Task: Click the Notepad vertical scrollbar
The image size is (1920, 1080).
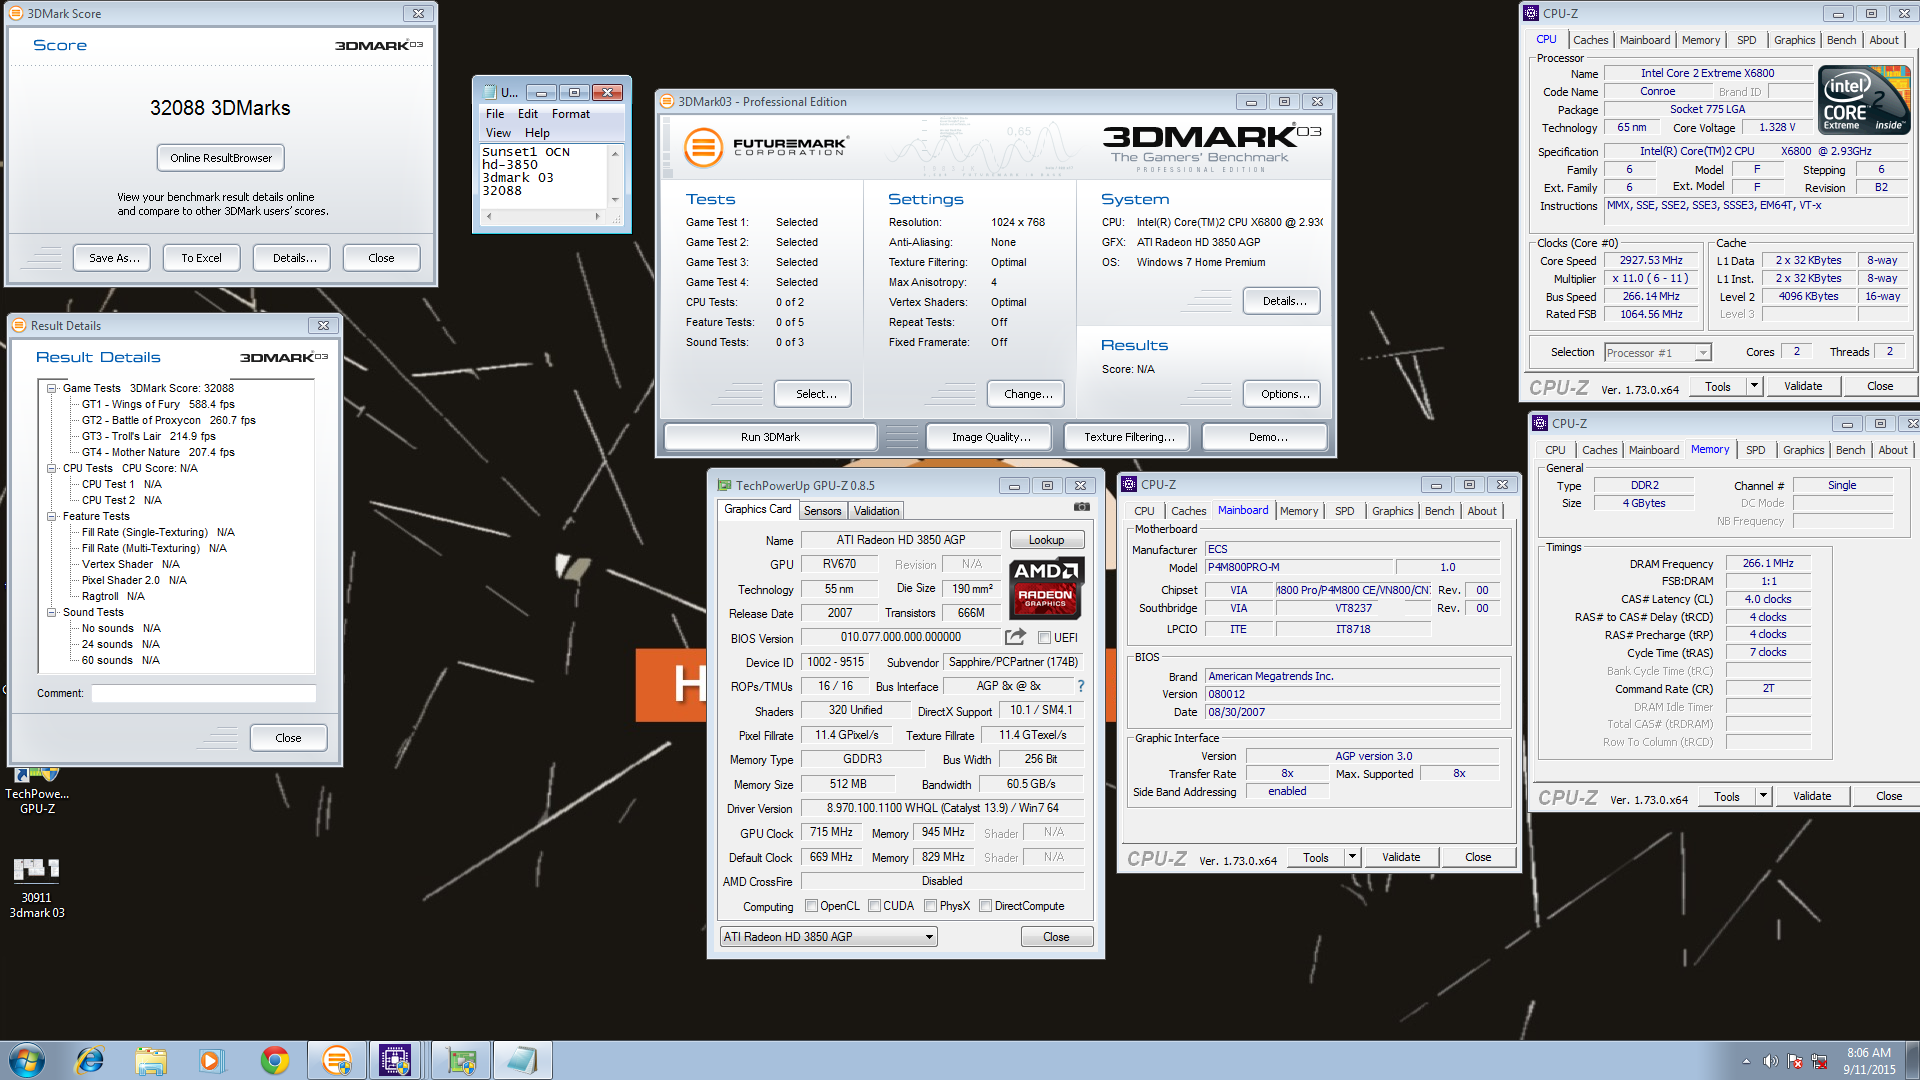Action: click(x=615, y=176)
